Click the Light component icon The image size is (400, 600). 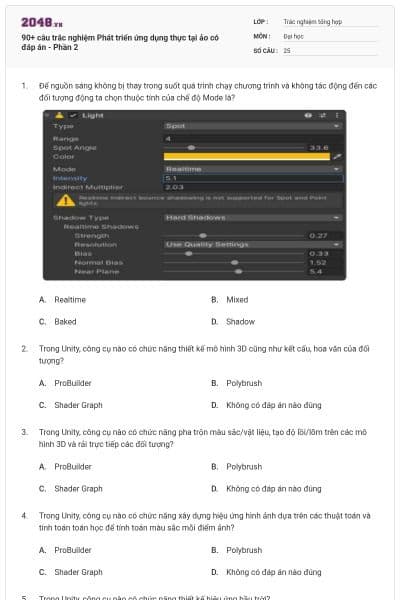tap(59, 115)
